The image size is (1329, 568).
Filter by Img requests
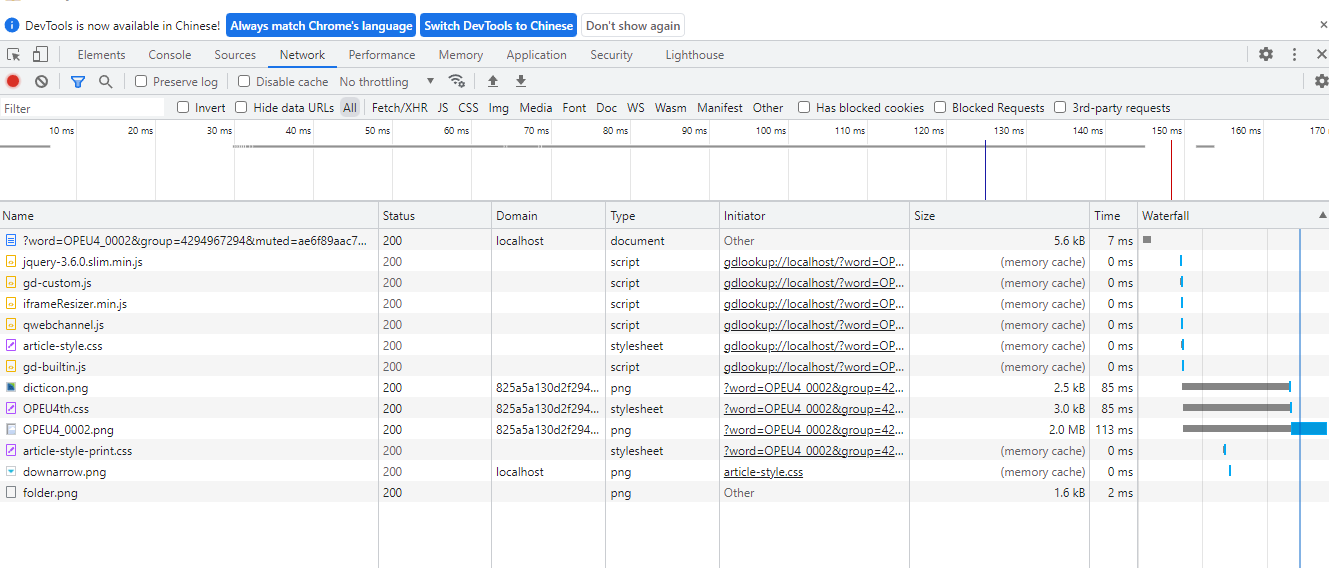[x=498, y=107]
